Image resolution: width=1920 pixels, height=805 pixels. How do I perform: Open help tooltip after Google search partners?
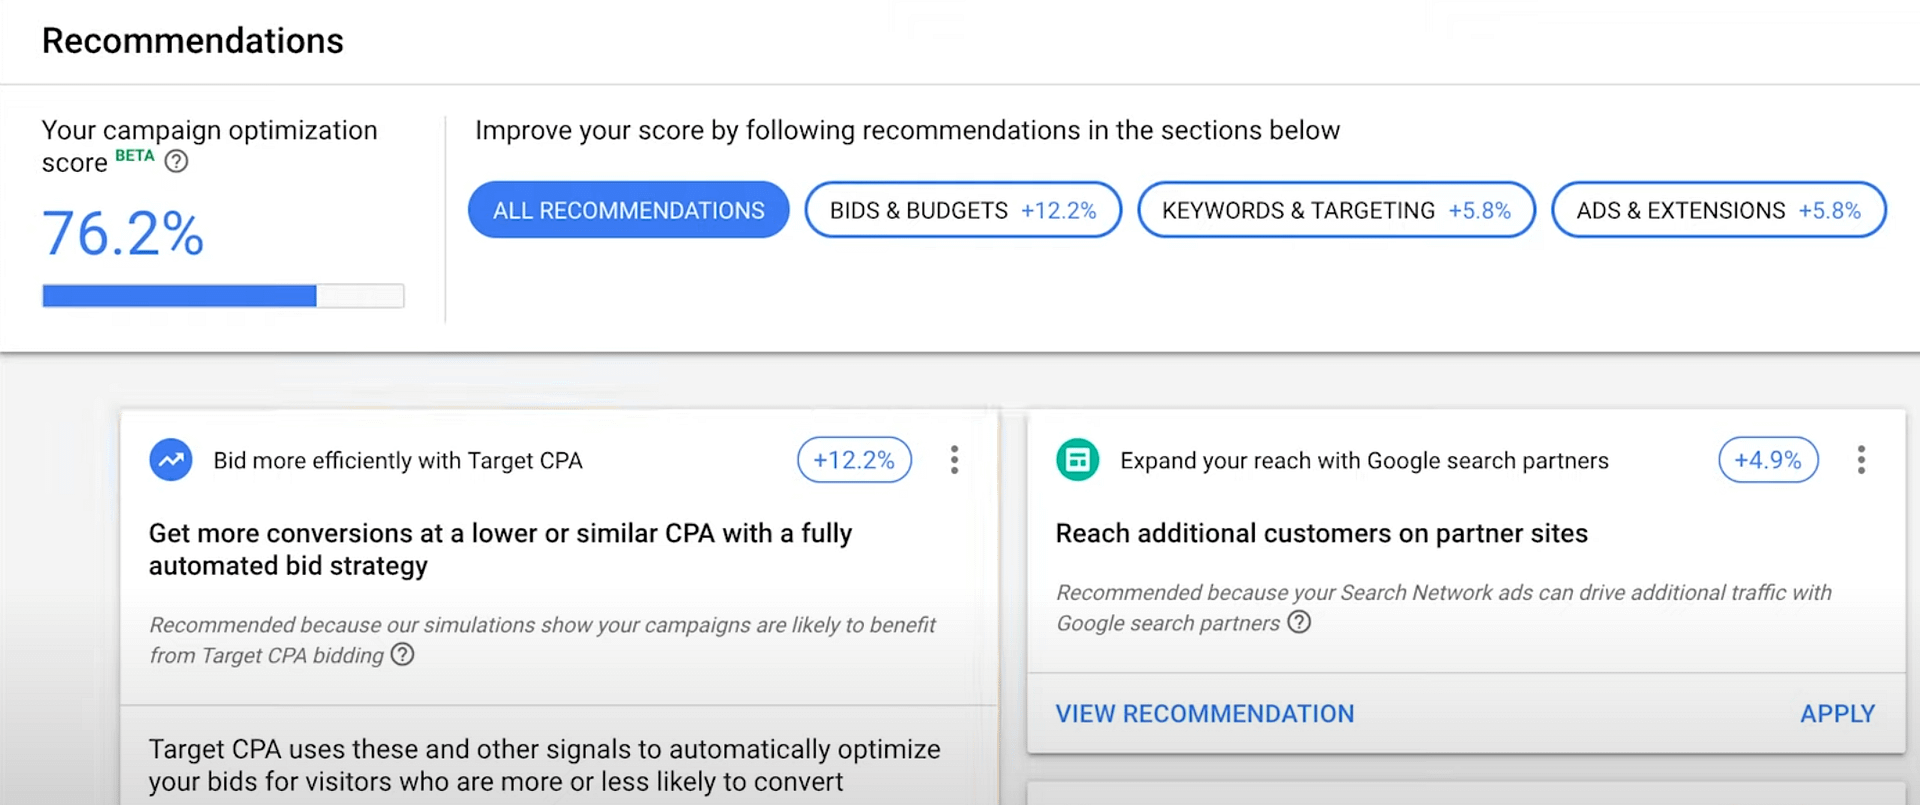[x=1299, y=622]
